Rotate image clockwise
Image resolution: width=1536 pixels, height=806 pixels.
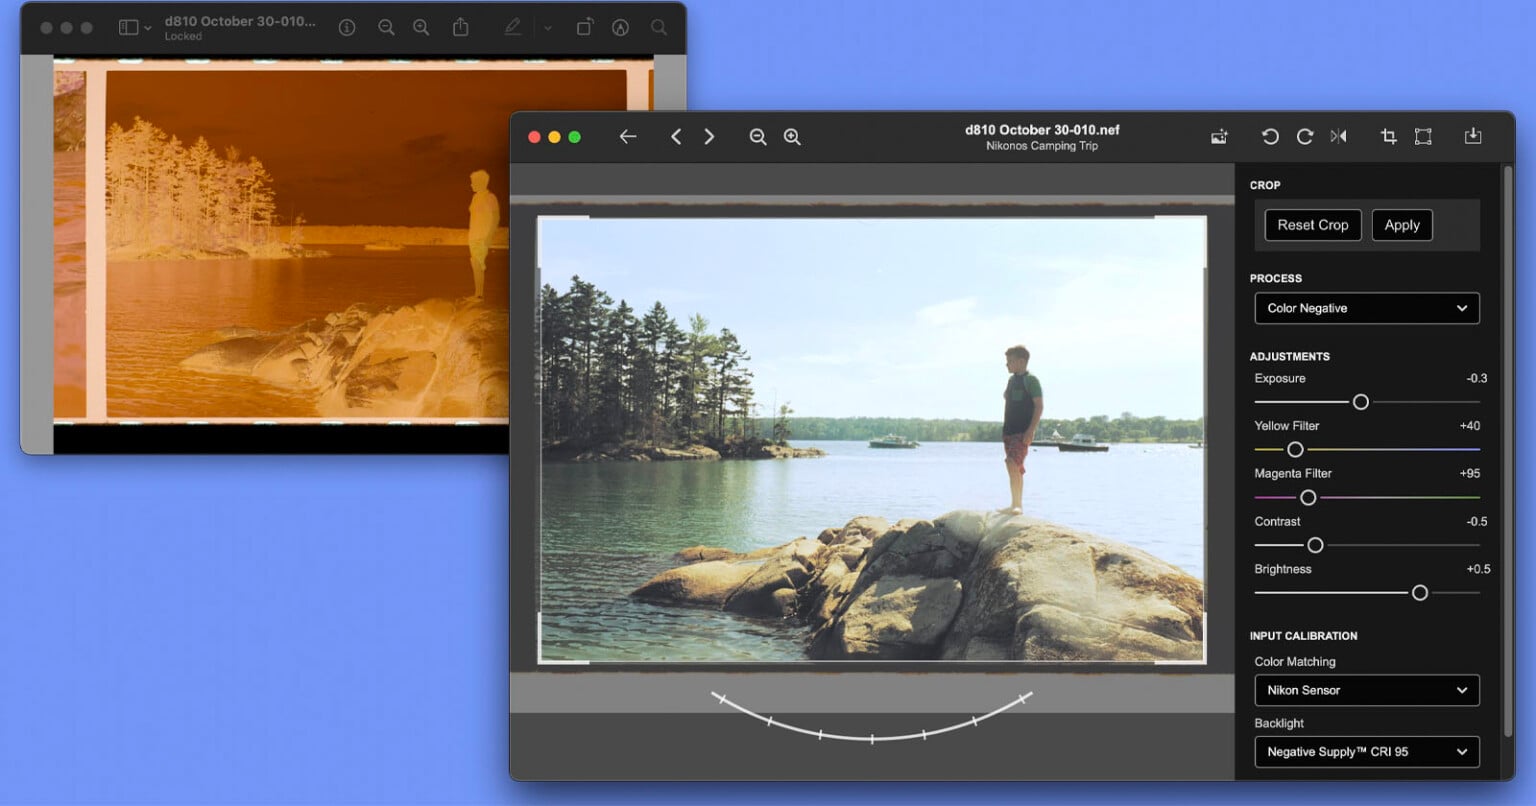[x=1305, y=137]
